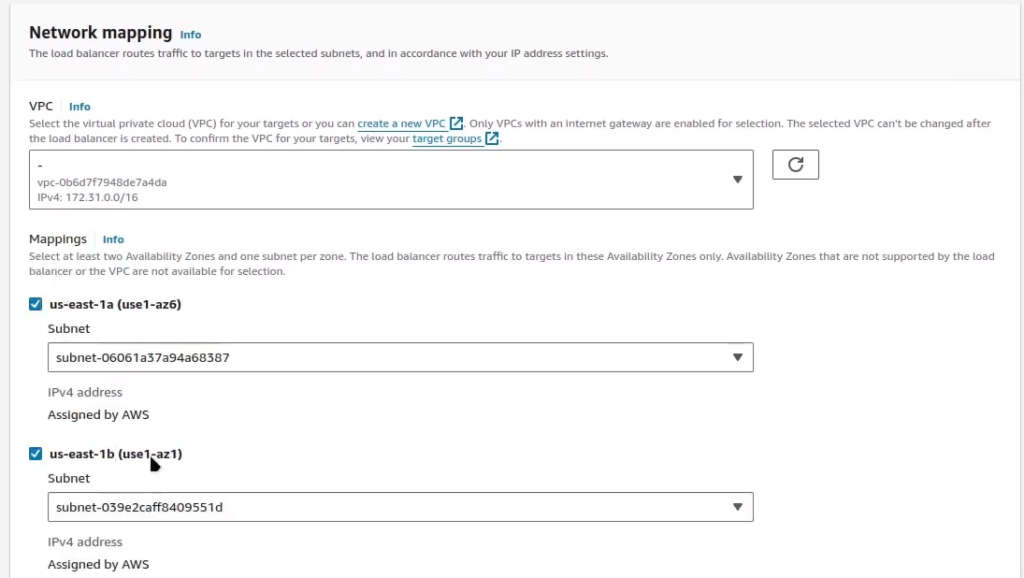Uncheck the us-east-1a availability zone checkbox

[x=36, y=304]
